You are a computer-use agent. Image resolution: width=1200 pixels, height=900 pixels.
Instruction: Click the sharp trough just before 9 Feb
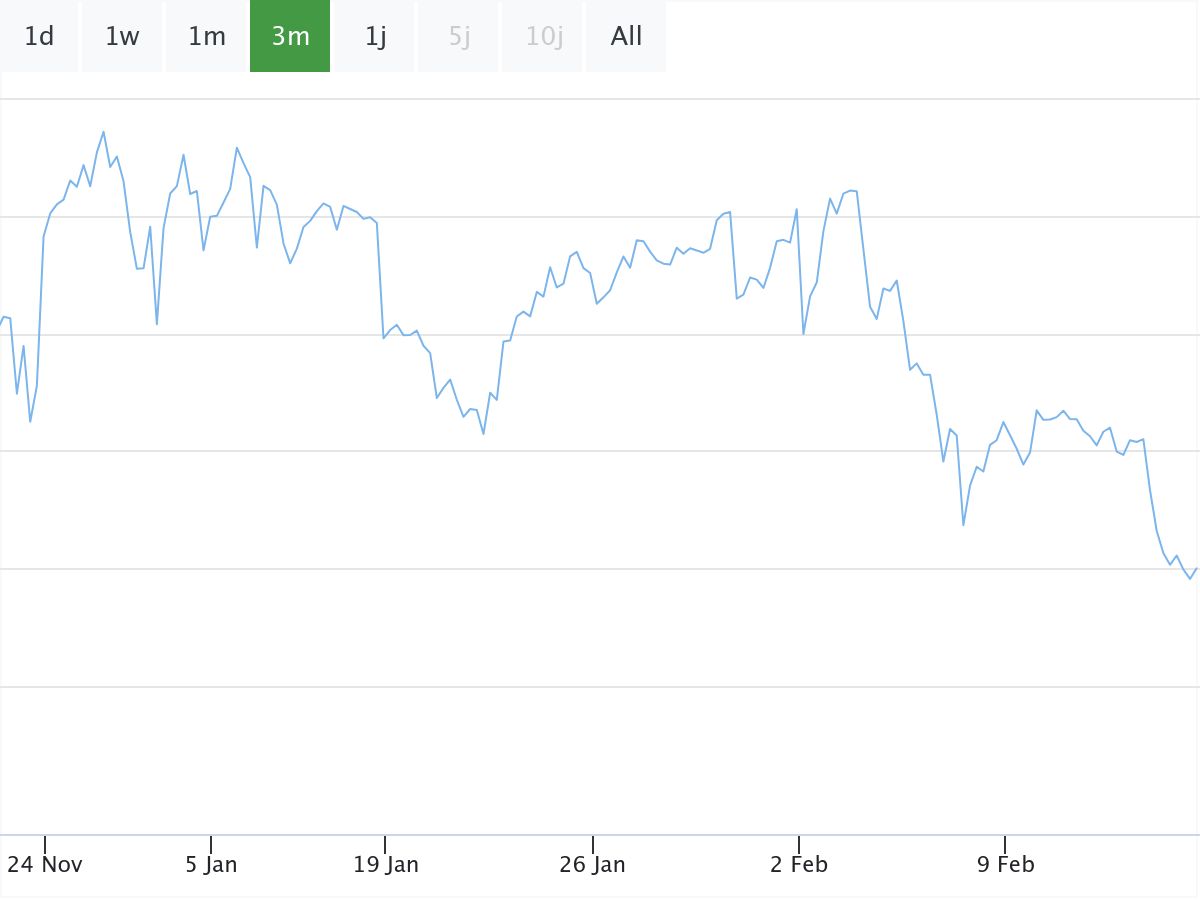pos(963,524)
